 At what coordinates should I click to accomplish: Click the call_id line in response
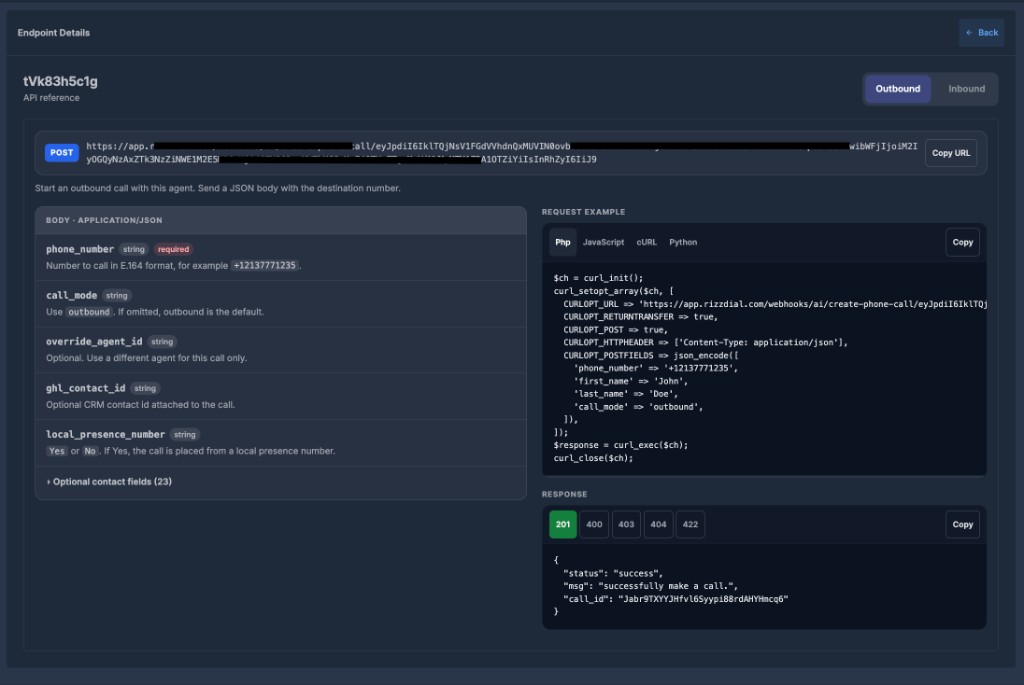pyautogui.click(x=676, y=599)
